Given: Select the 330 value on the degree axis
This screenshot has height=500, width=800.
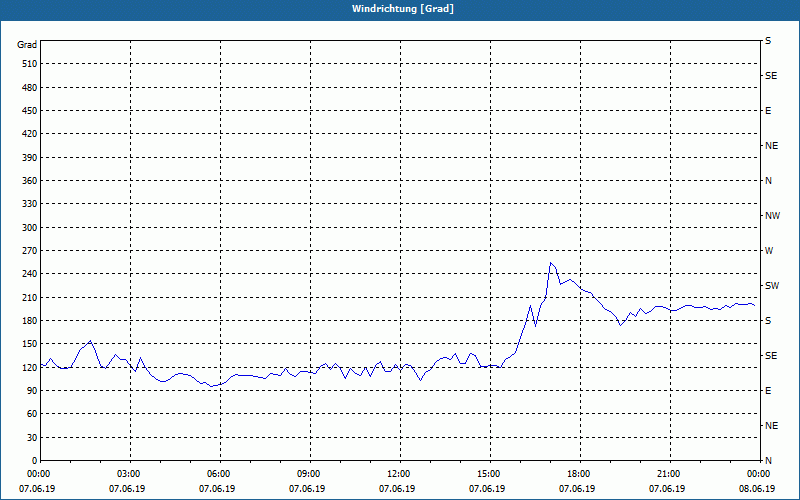Looking at the screenshot, I should (30, 204).
